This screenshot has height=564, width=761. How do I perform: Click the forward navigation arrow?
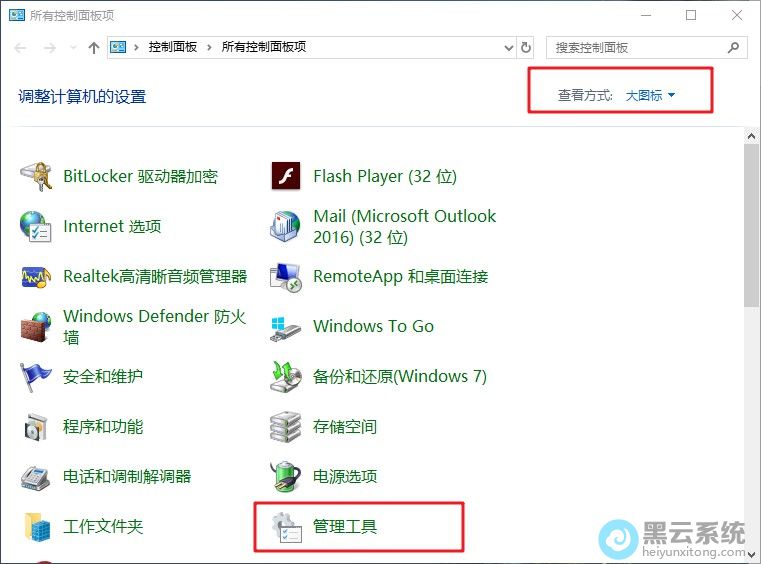pyautogui.click(x=50, y=48)
